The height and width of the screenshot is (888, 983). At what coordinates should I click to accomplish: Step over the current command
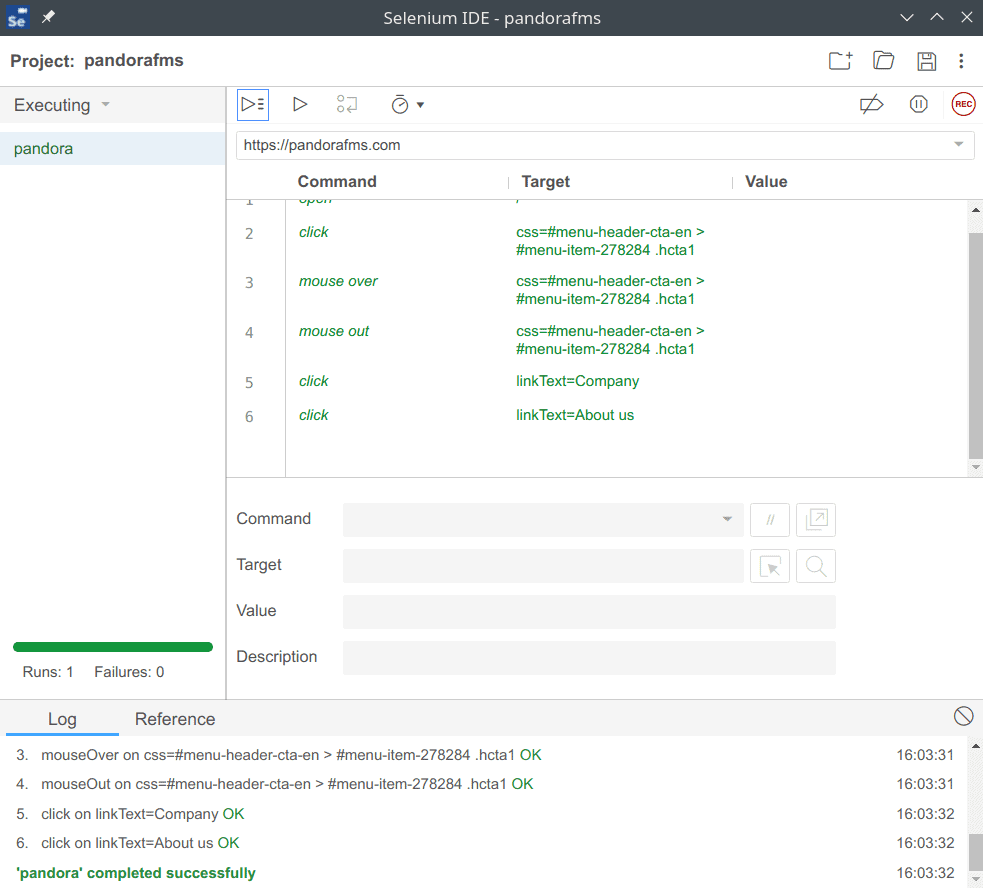347,105
